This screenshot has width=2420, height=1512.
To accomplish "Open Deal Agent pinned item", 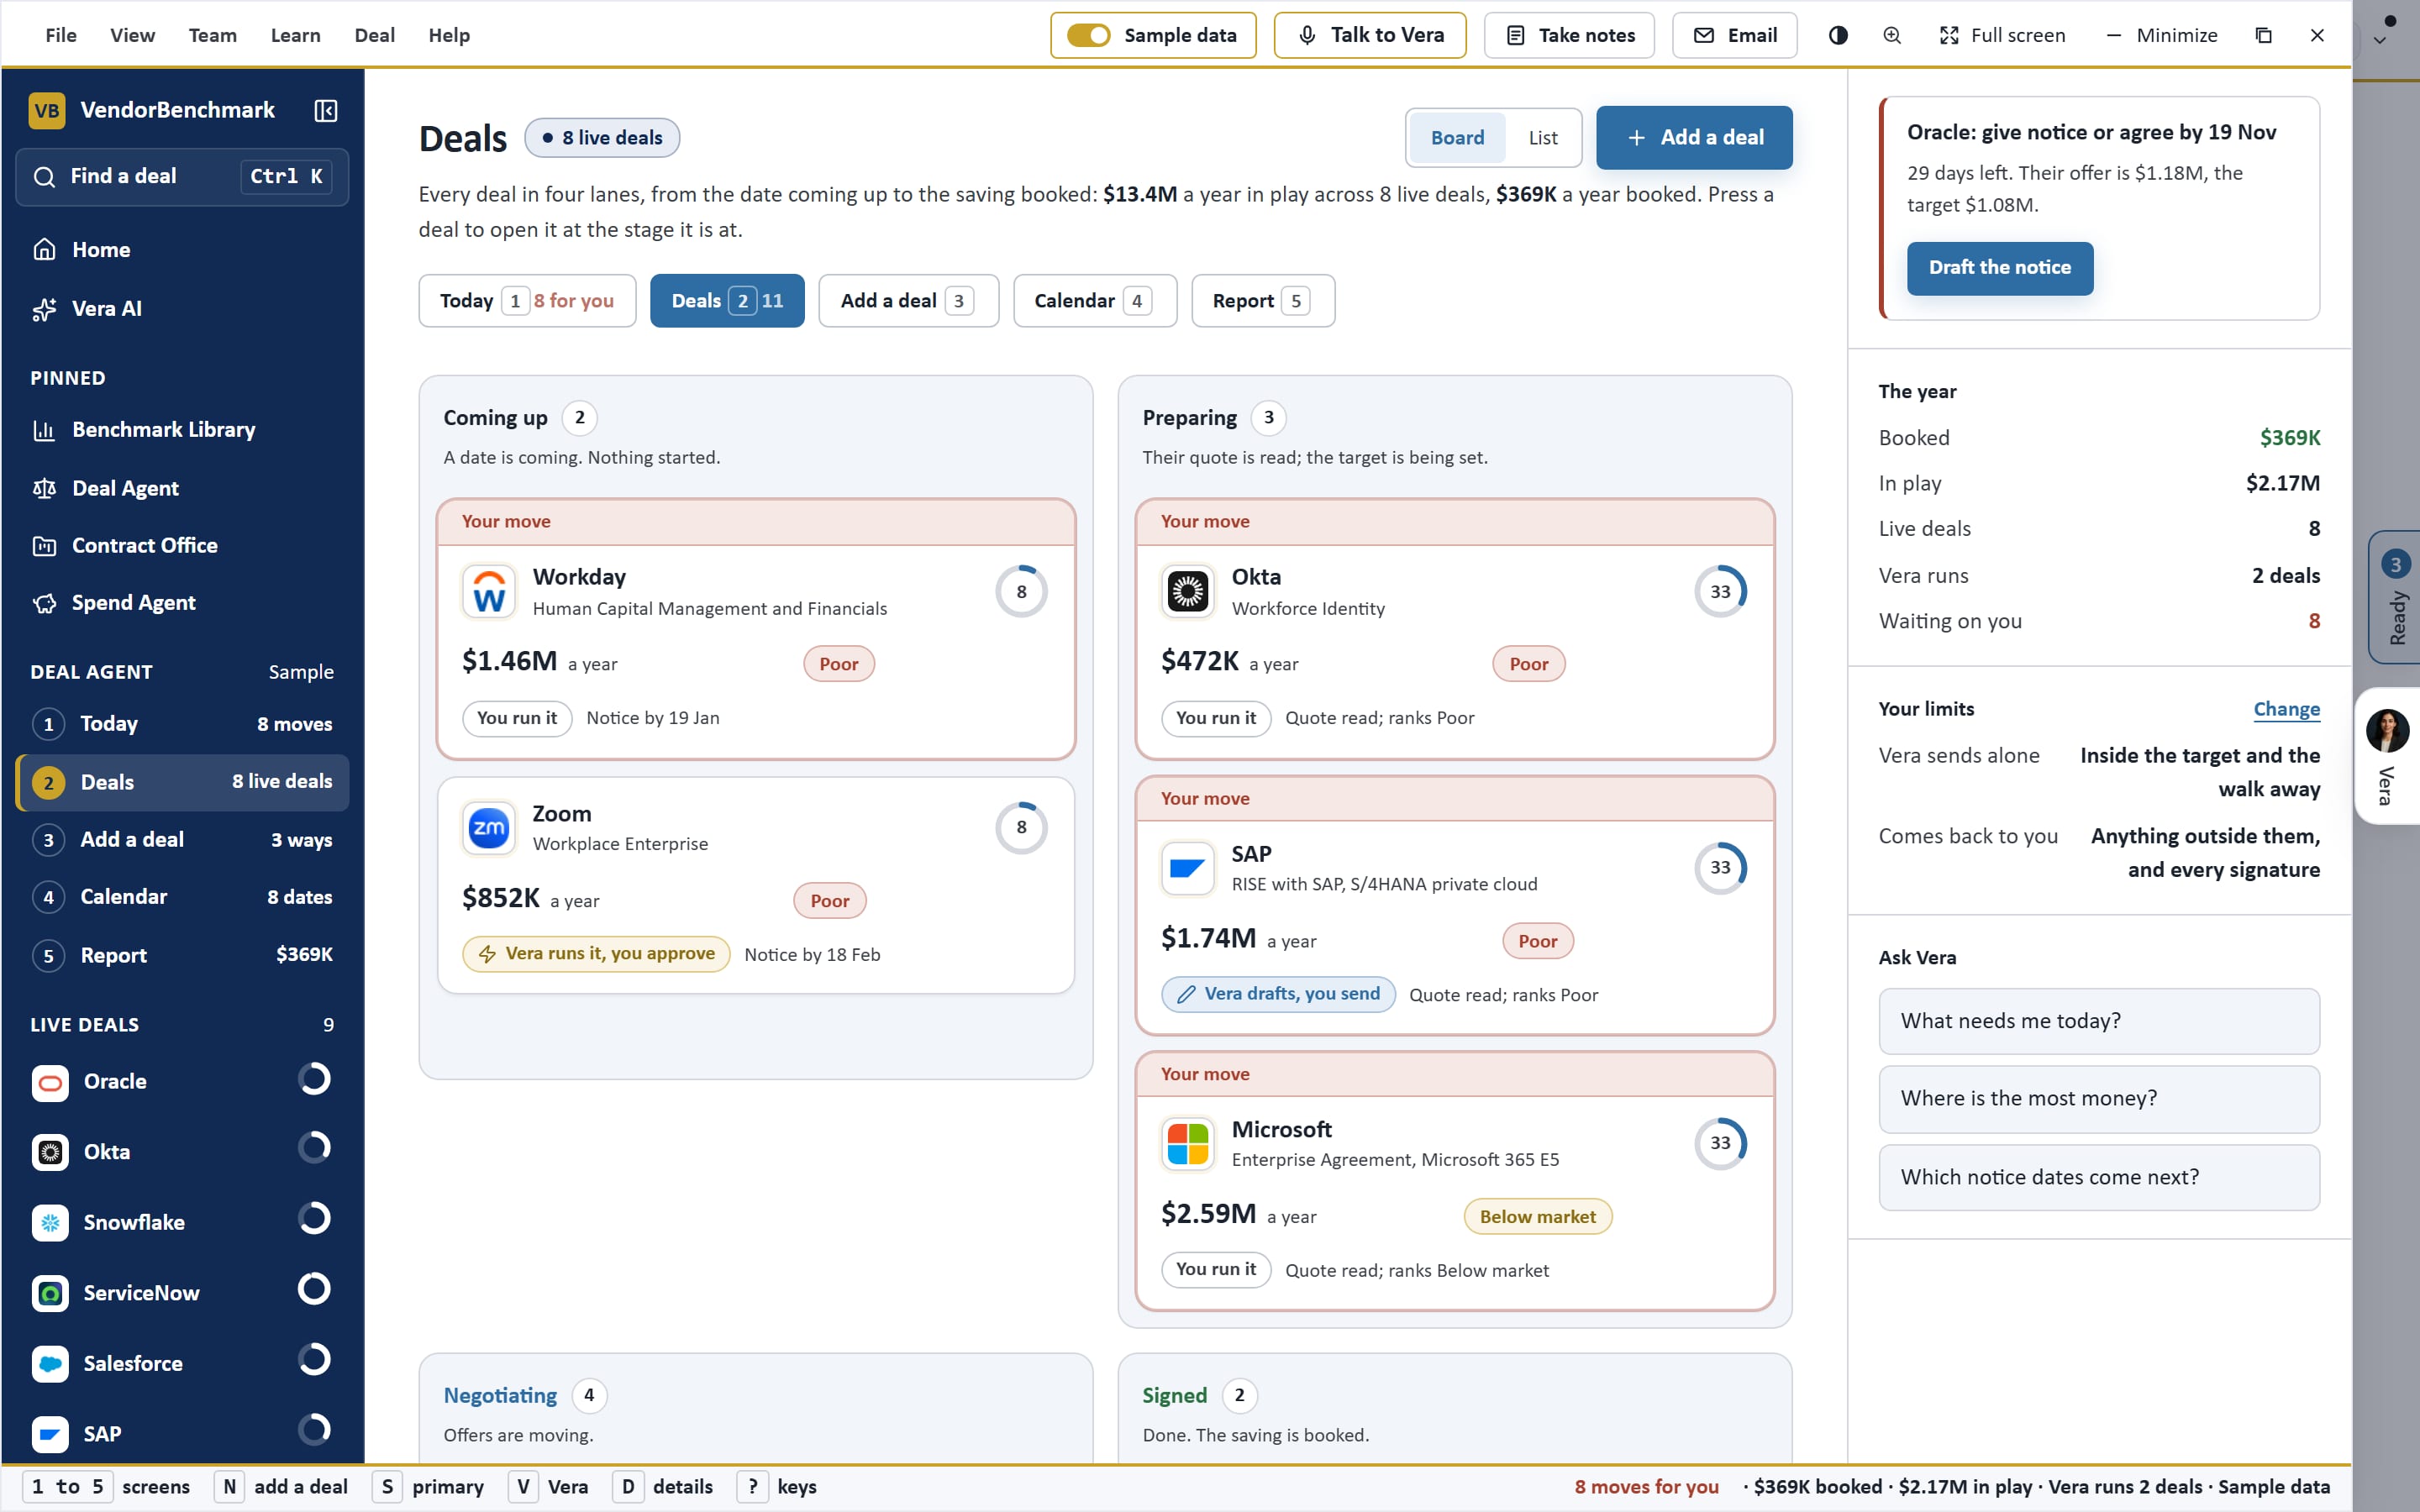I will click(182, 488).
